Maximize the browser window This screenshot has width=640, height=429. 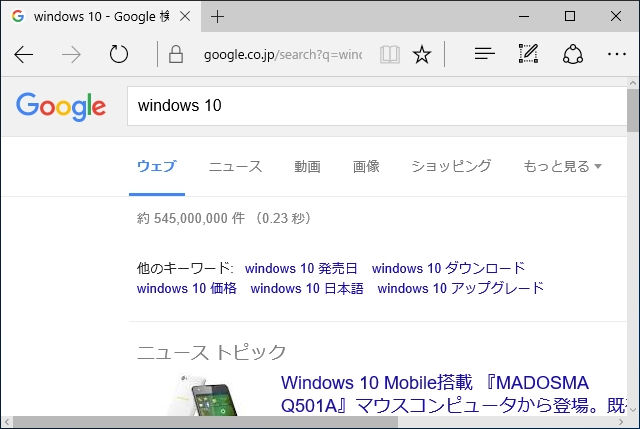click(570, 16)
